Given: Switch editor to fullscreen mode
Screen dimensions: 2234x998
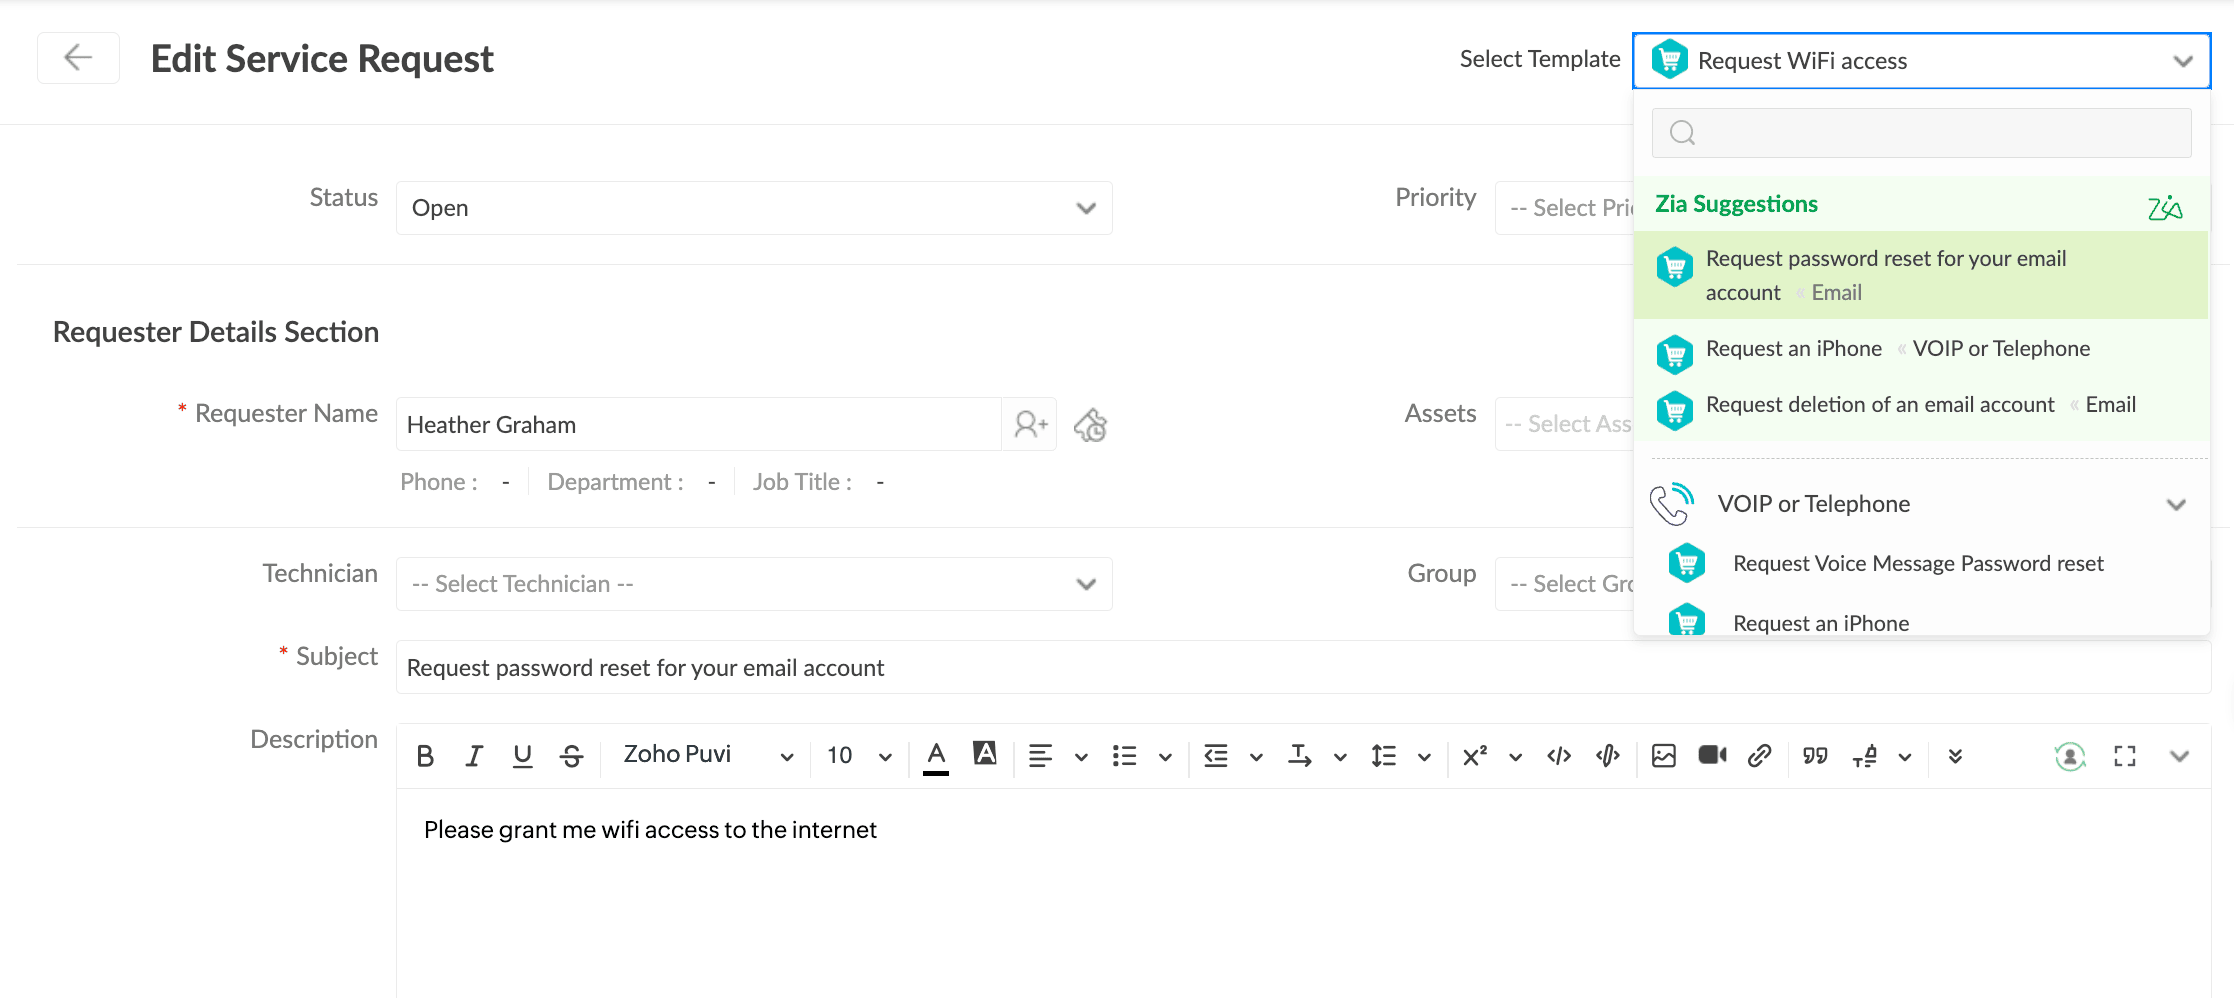Looking at the screenshot, I should 2125,756.
